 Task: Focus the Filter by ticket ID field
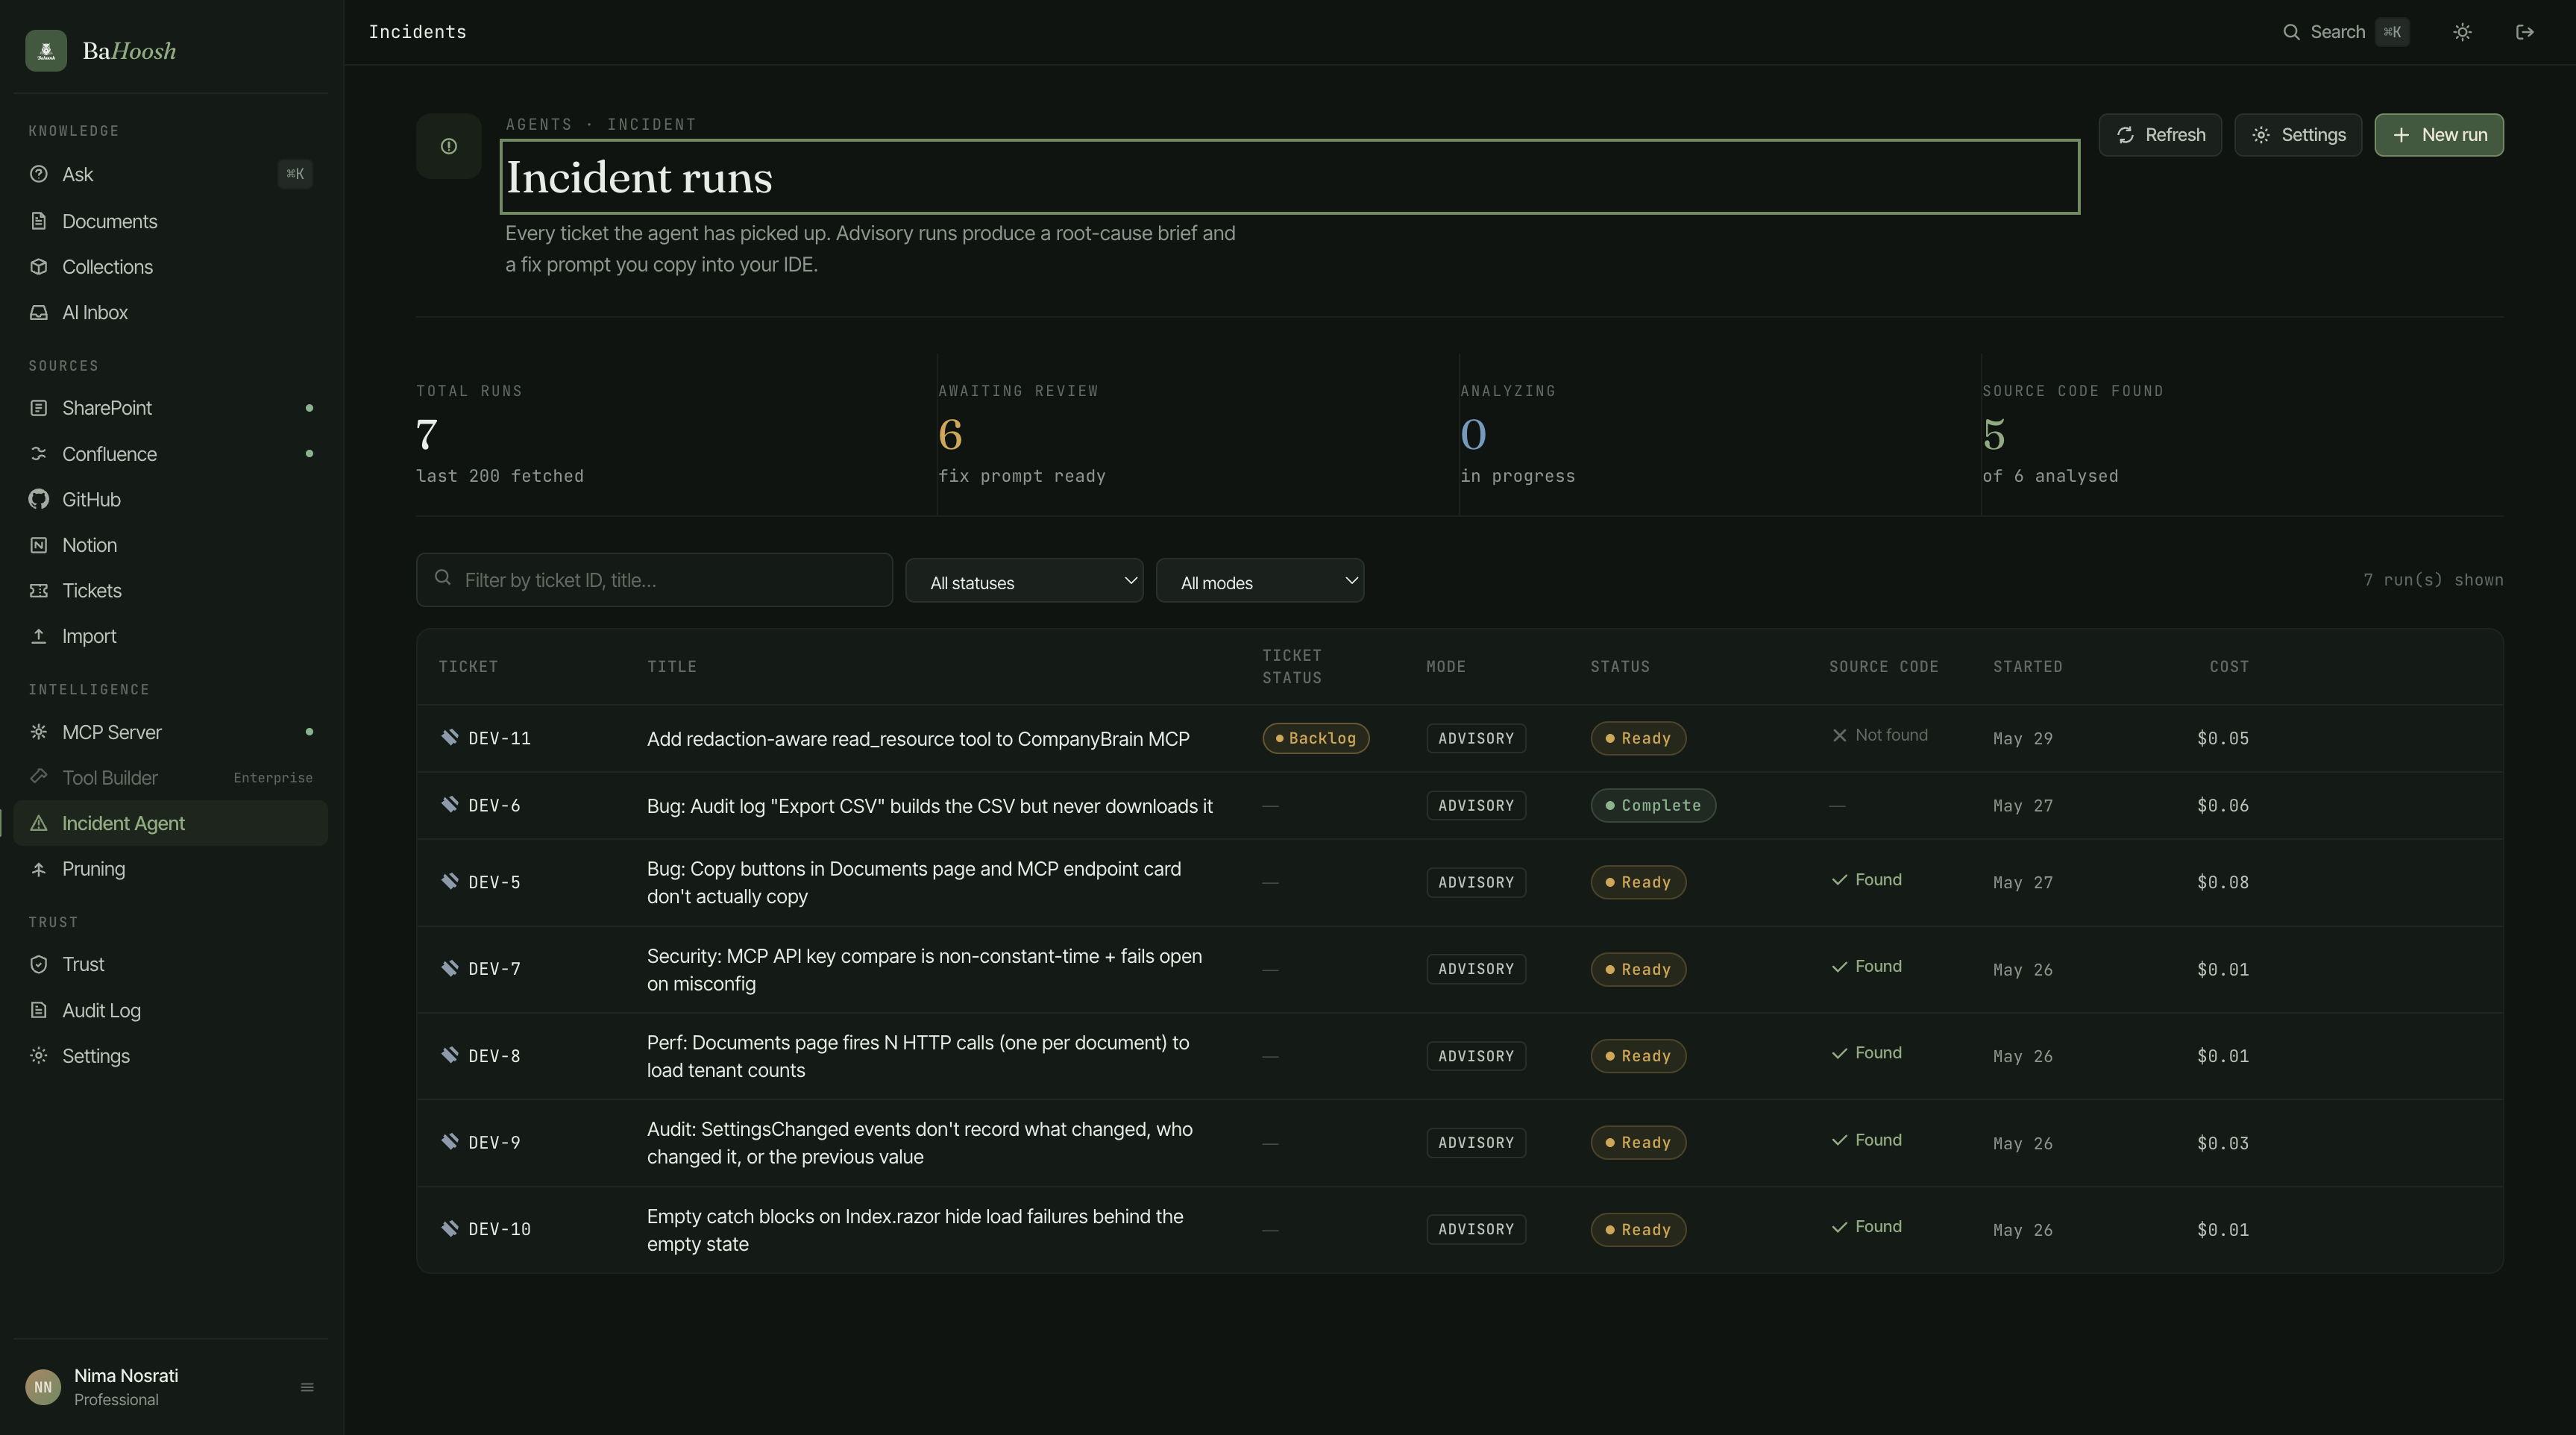[654, 580]
